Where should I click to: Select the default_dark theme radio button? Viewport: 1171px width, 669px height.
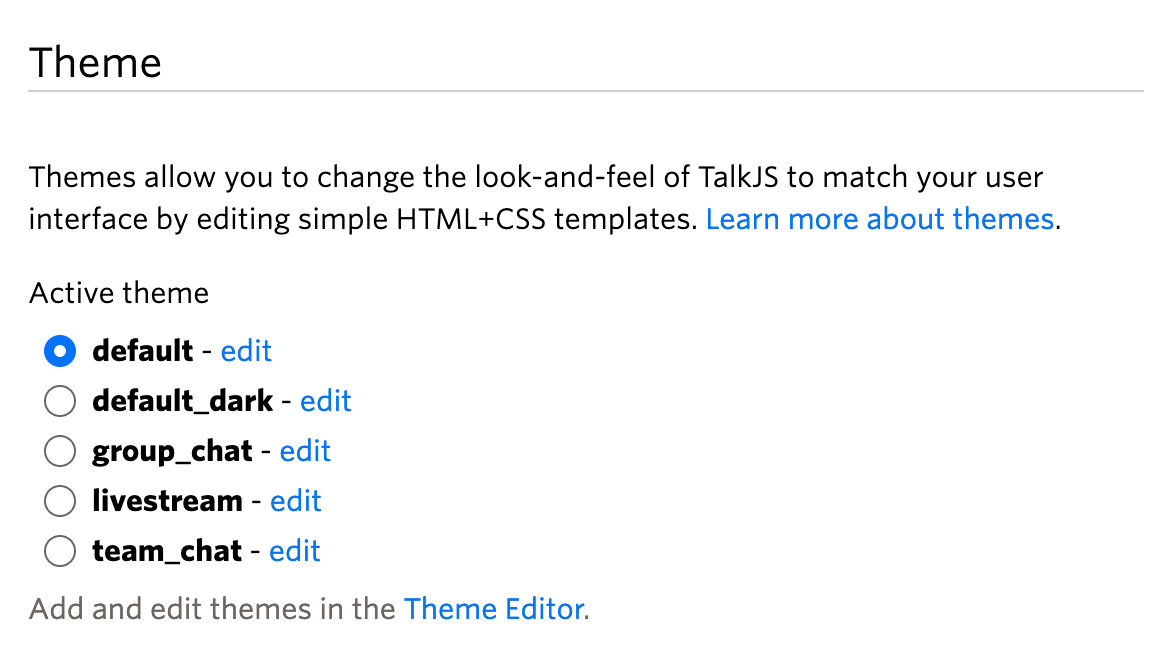click(60, 401)
